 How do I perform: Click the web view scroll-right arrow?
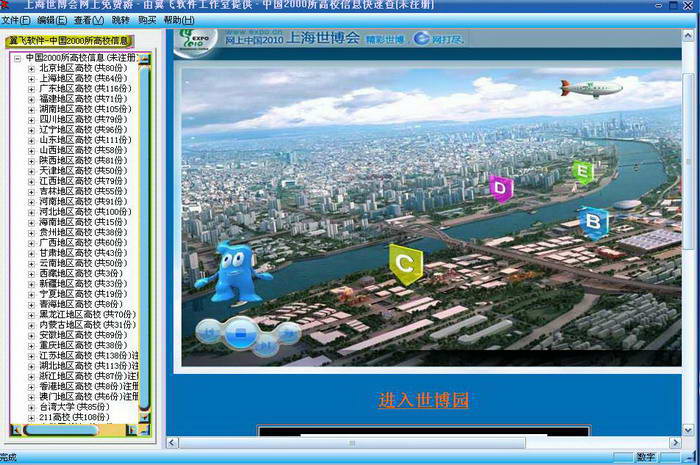click(675, 443)
